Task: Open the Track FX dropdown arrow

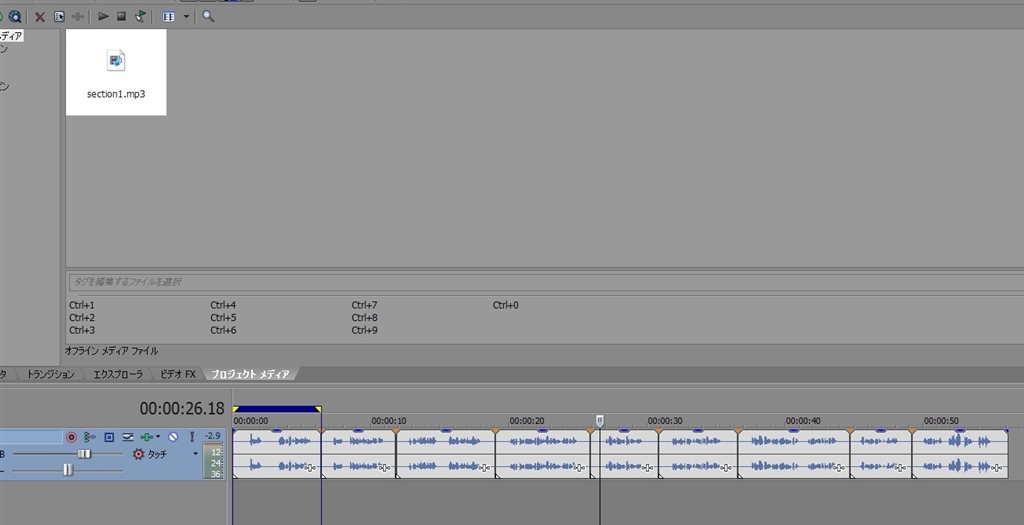Action: 158,437
